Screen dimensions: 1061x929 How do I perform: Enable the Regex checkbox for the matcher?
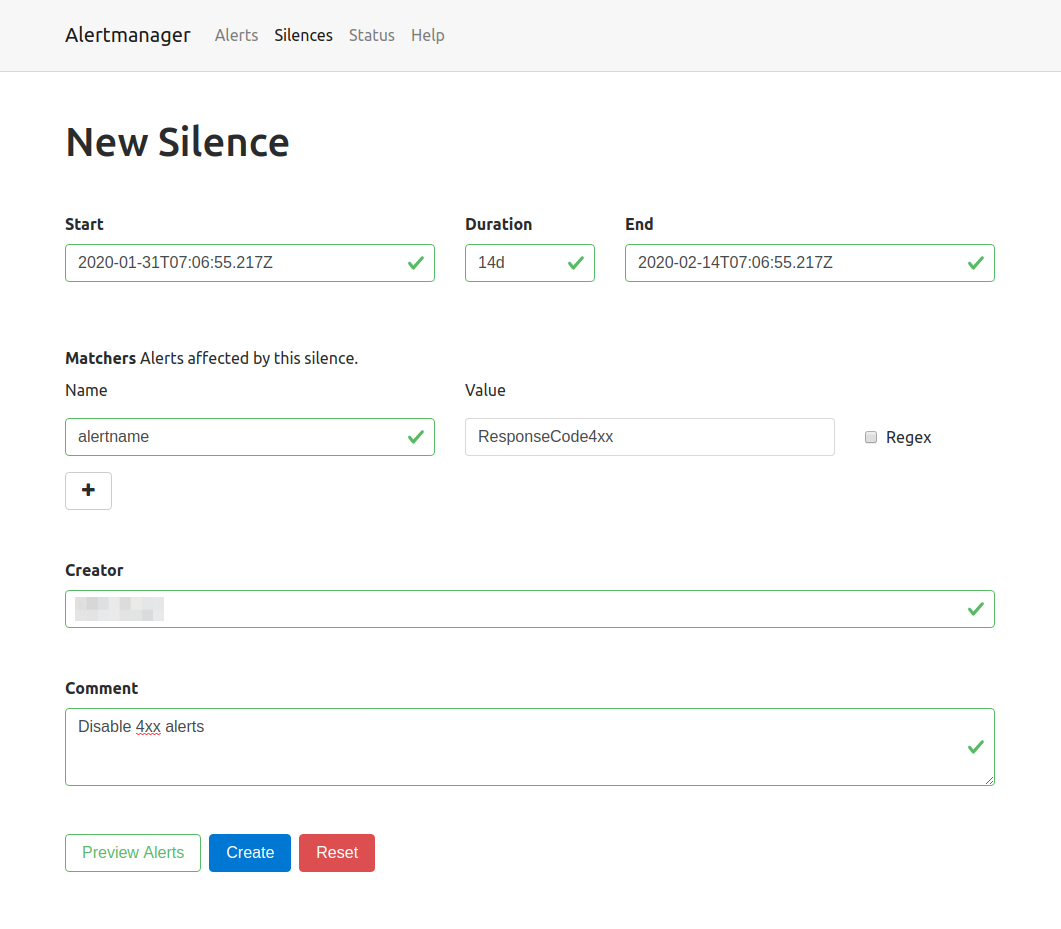tap(870, 436)
